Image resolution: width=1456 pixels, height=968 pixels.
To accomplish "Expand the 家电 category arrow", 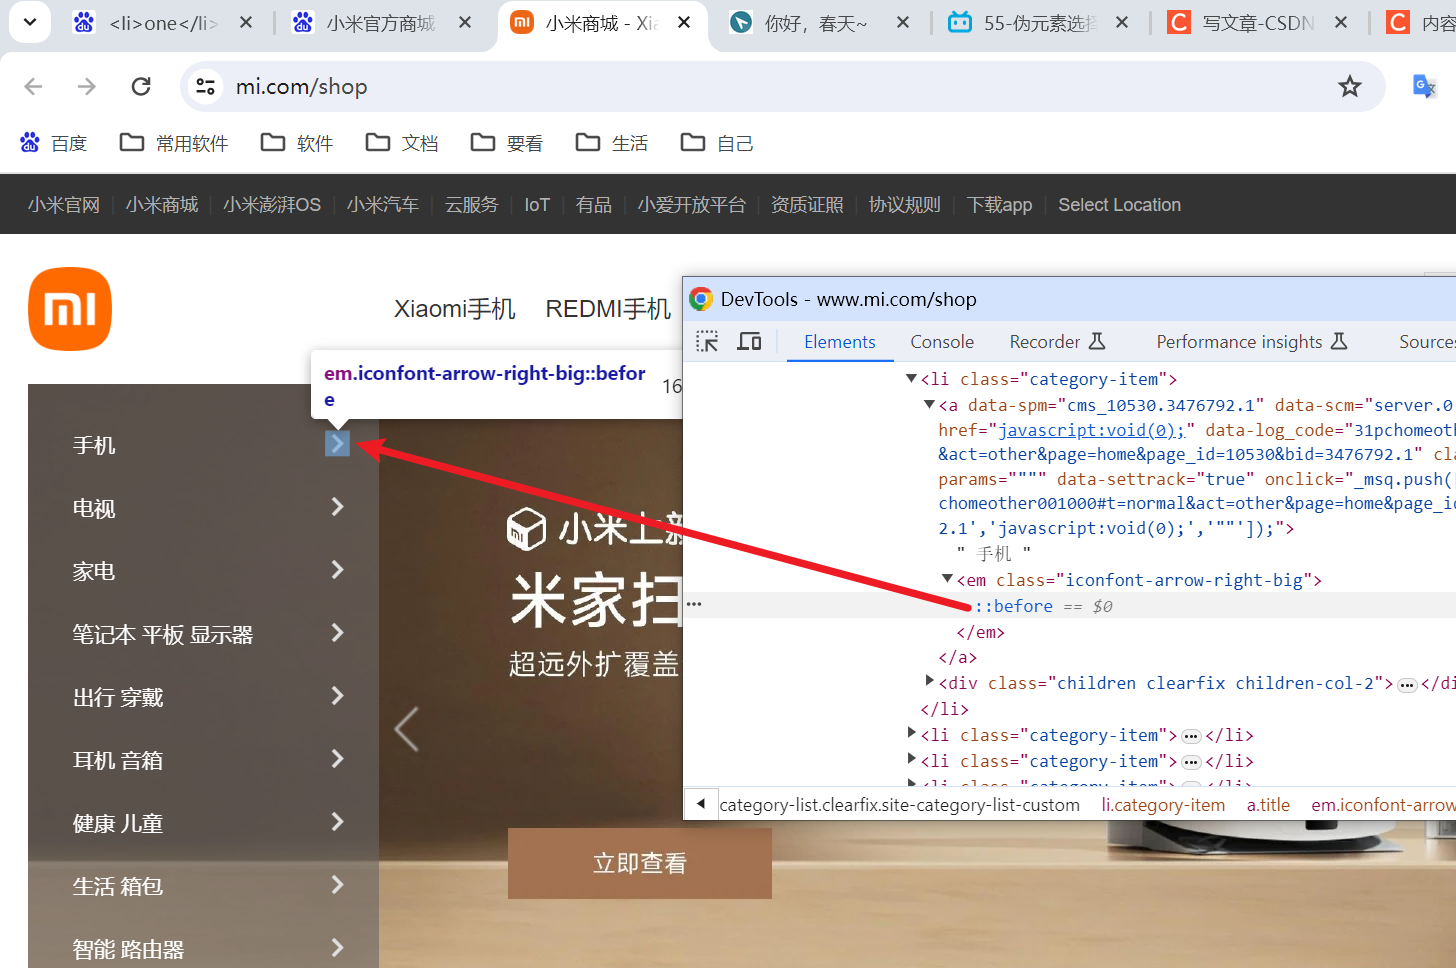I will [x=338, y=570].
